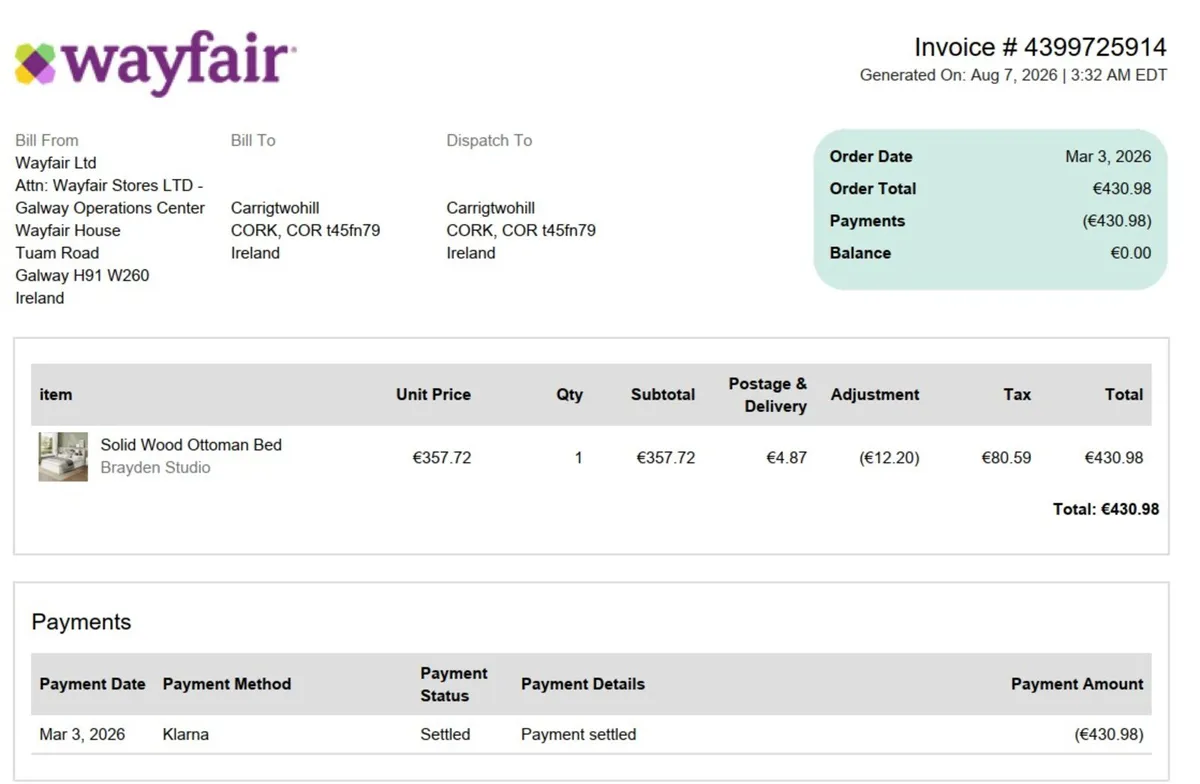The width and height of the screenshot is (1200, 784).
Task: Click the Payment settled details text
Action: click(x=578, y=734)
